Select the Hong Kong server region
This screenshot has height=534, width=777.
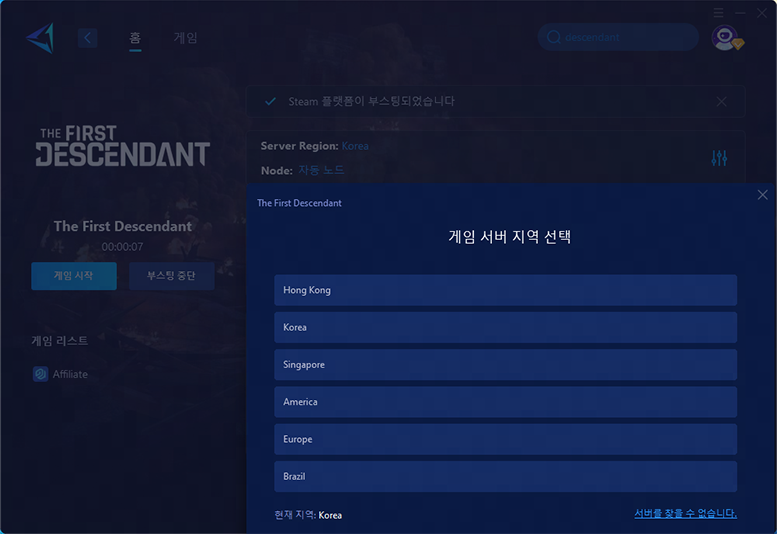(x=505, y=290)
